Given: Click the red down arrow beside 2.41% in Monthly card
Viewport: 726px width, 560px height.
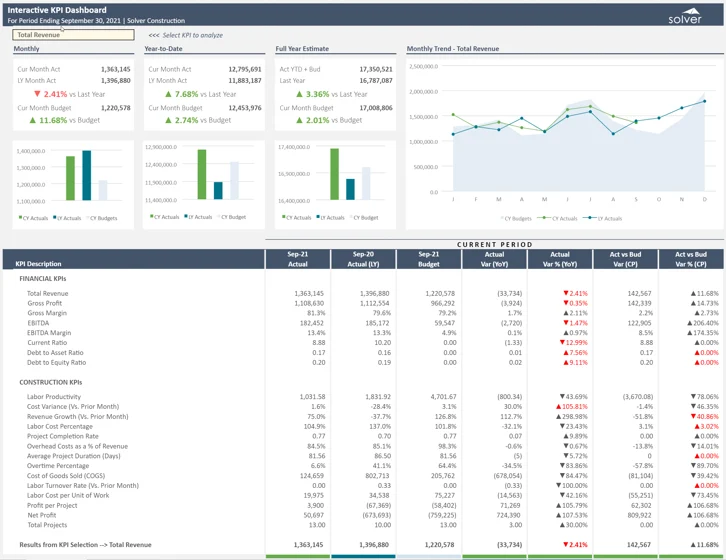Looking at the screenshot, I should 37,94.
